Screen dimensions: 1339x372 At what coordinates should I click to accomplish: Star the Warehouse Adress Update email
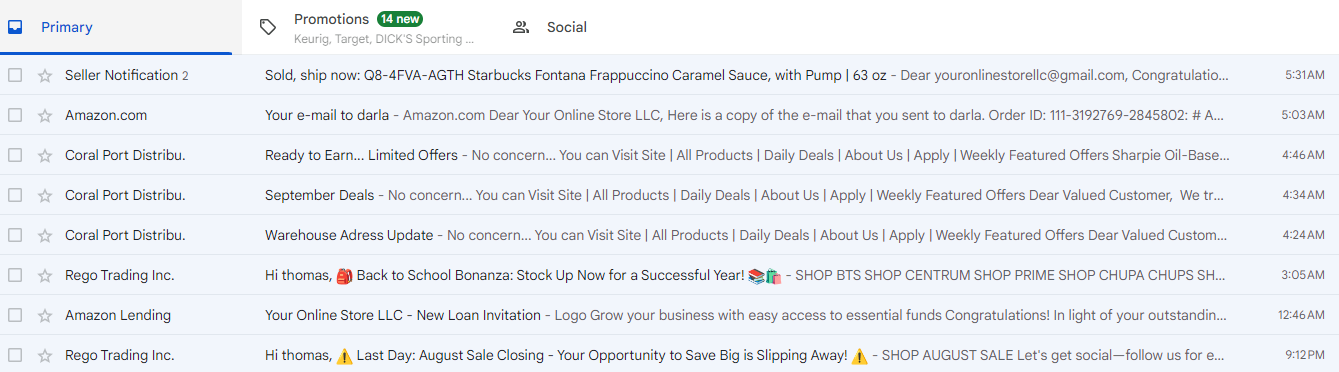[x=44, y=235]
